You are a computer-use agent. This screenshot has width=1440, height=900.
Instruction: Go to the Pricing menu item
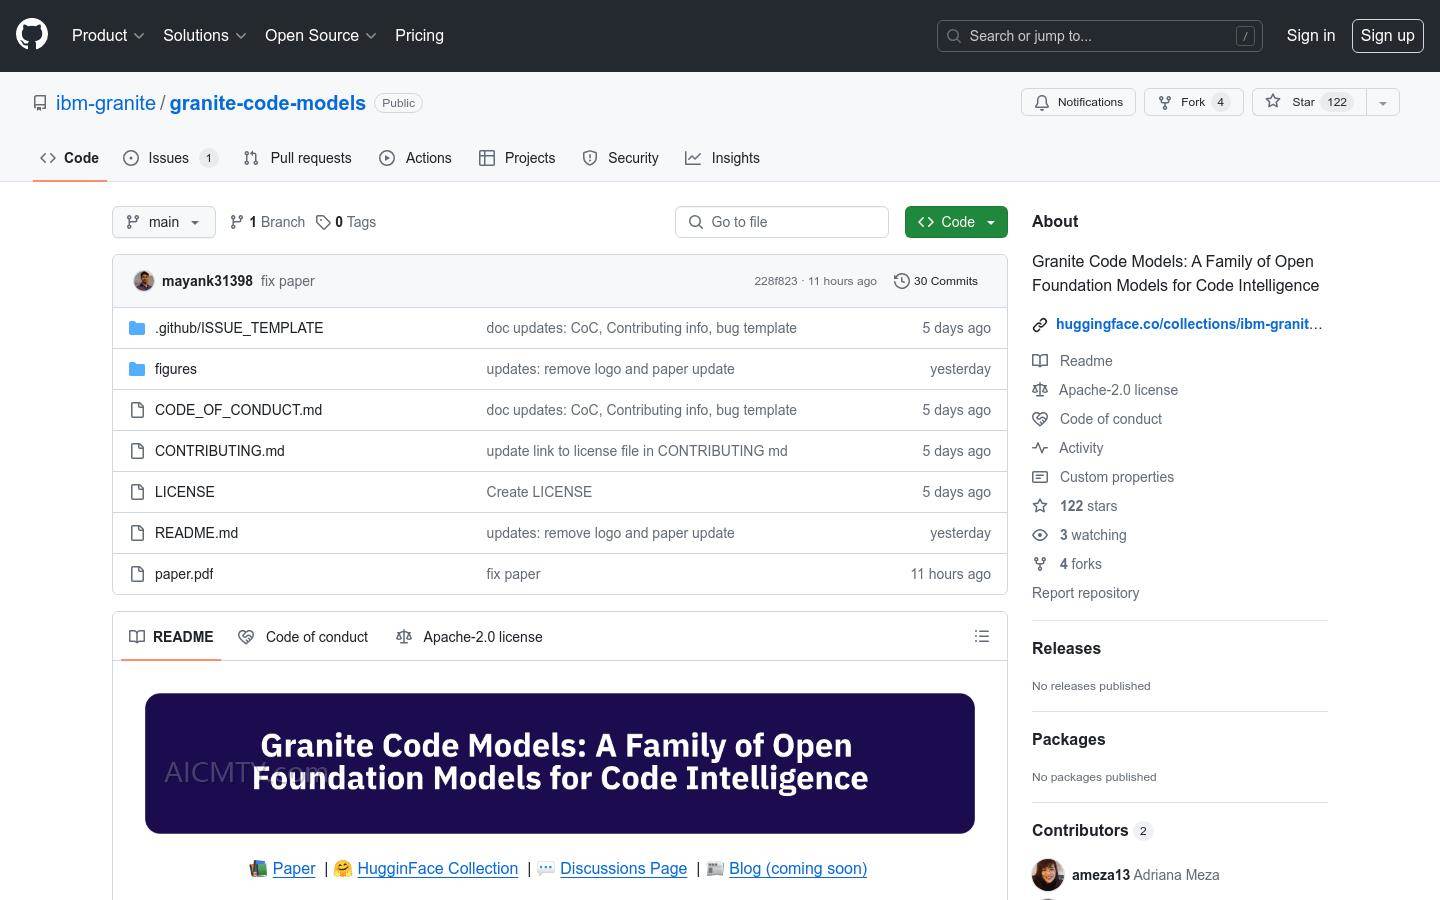(419, 35)
